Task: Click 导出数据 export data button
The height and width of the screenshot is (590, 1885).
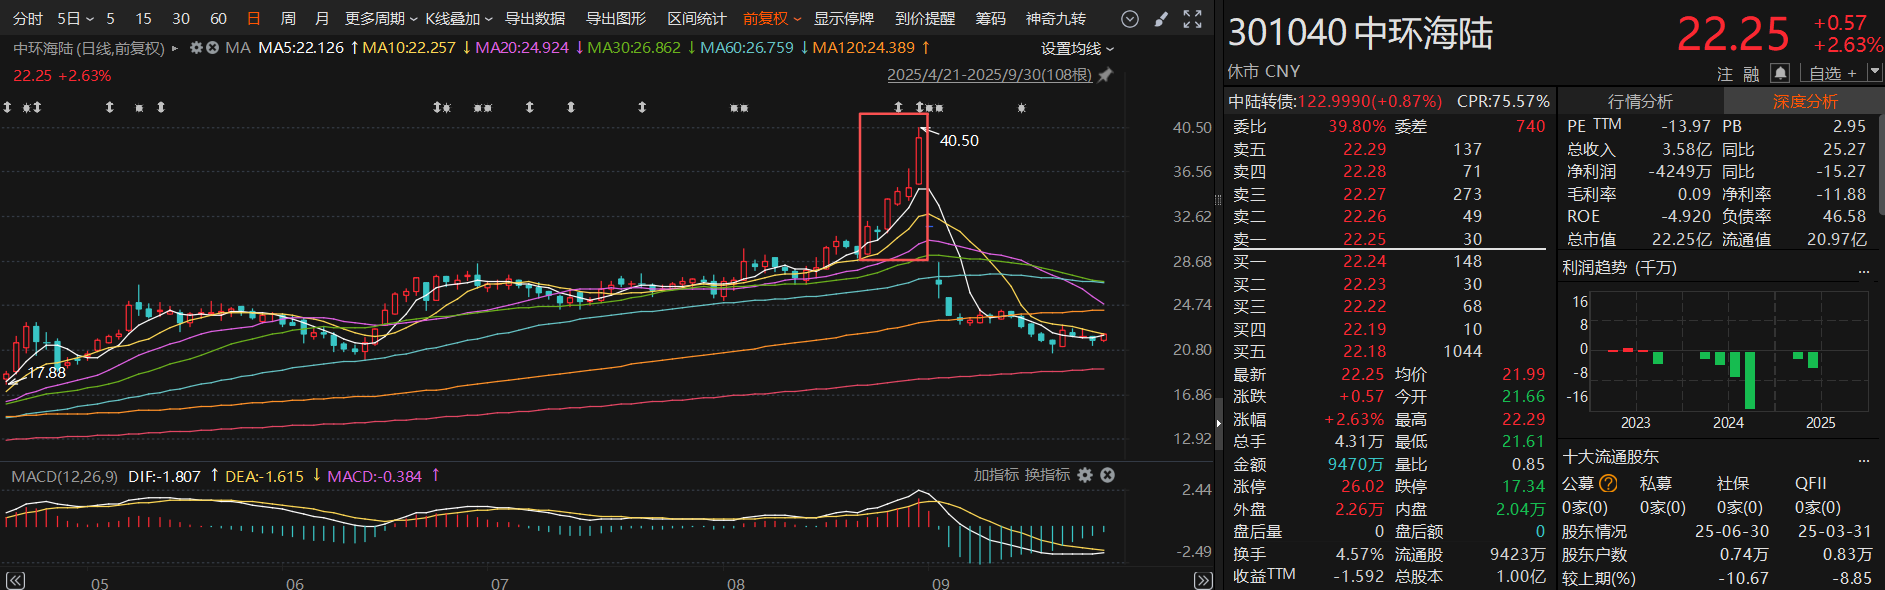Action: [535, 19]
